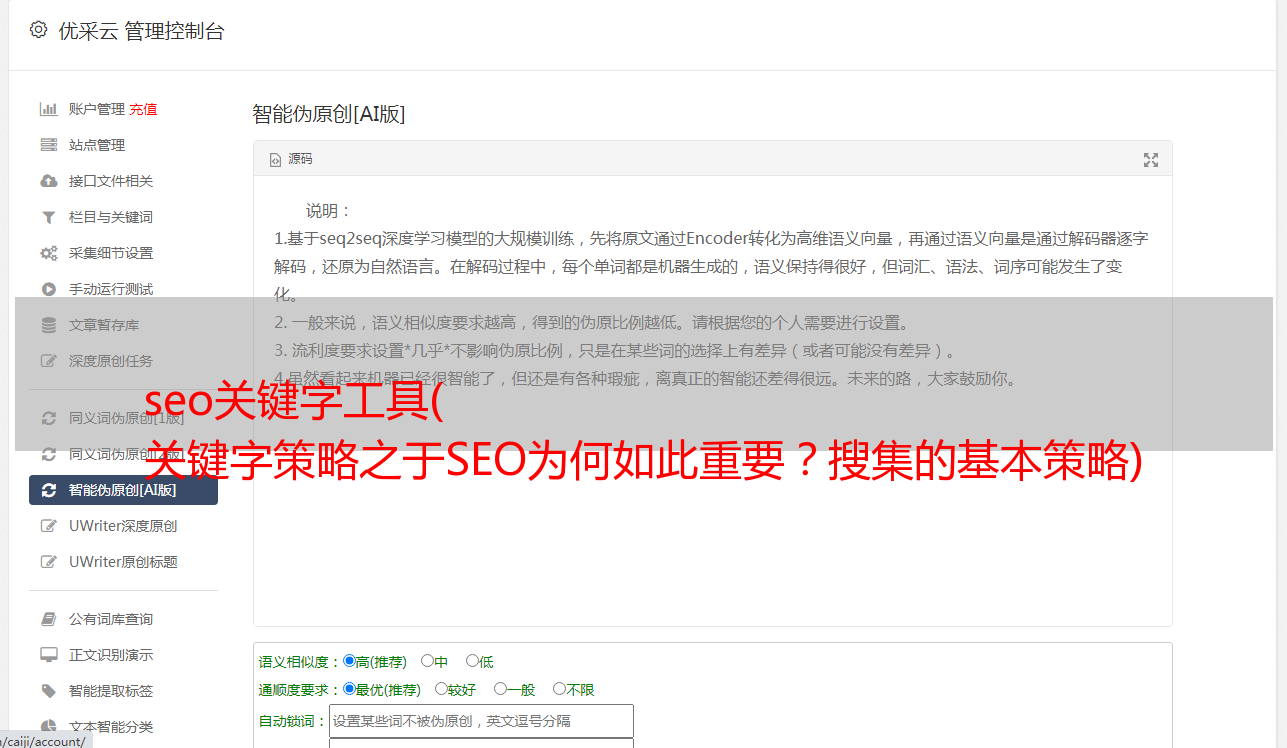
Task: Select 低 for 语义相似度
Action: coord(472,661)
